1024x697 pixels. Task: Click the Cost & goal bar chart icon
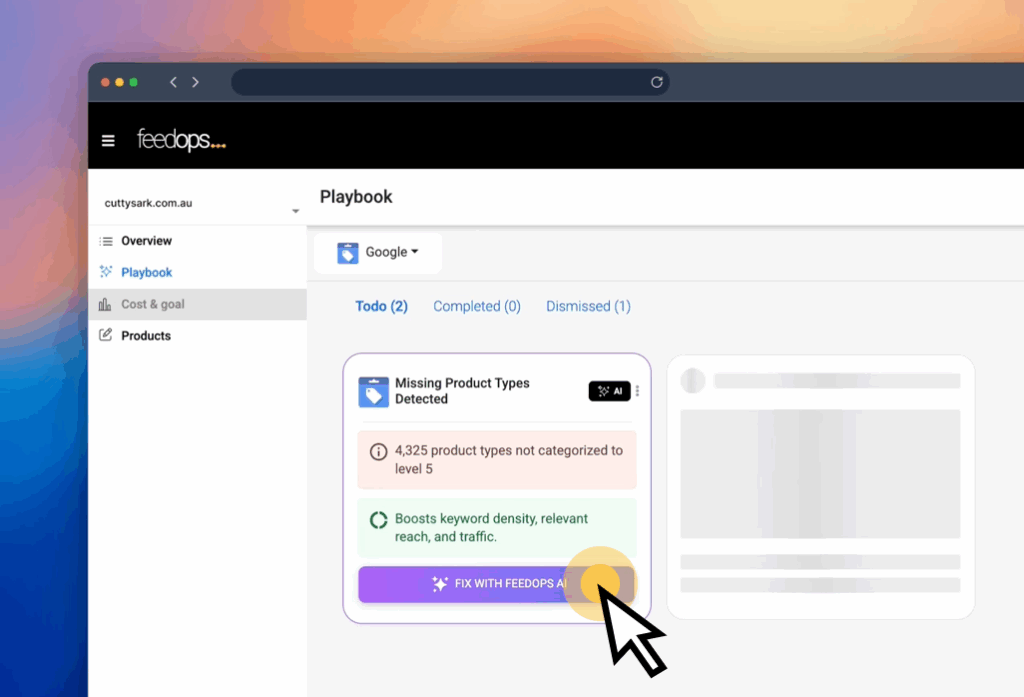(x=104, y=304)
